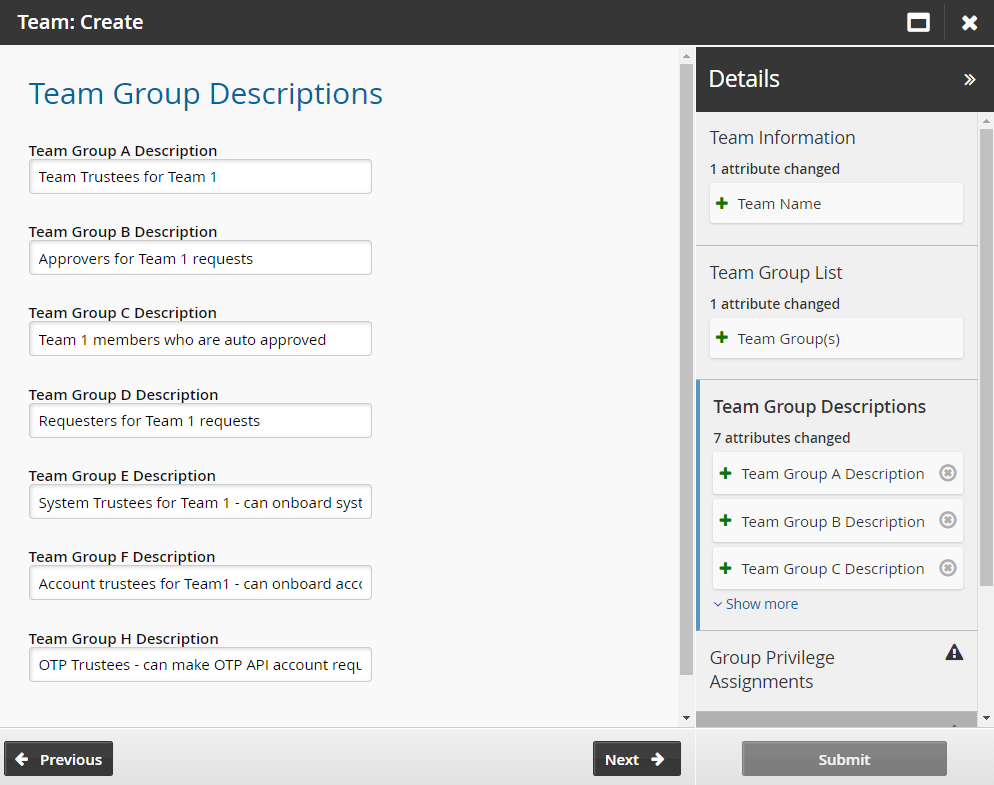Close the Team: Create dialog
994x785 pixels.
[x=969, y=22]
